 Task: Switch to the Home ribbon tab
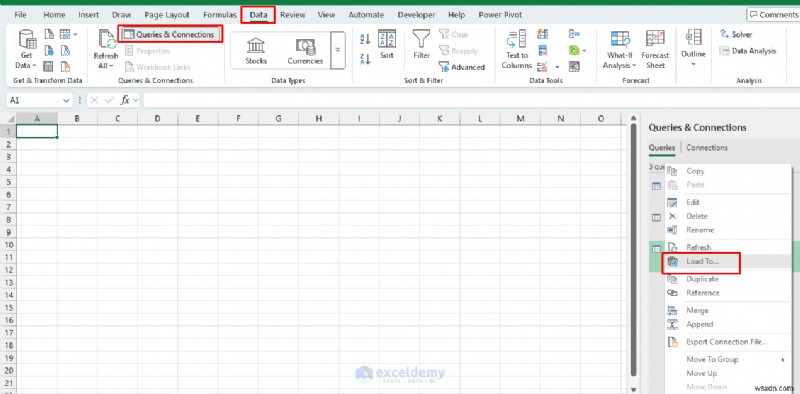(x=54, y=15)
